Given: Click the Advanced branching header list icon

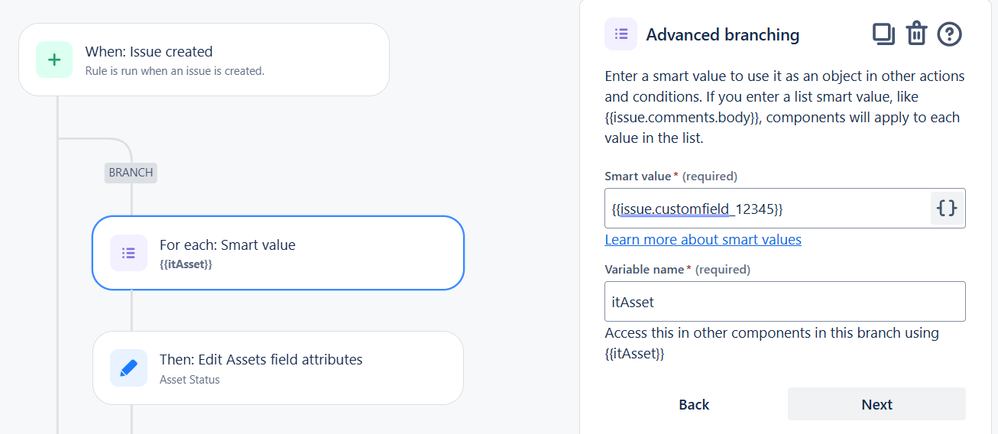Looking at the screenshot, I should (621, 34).
